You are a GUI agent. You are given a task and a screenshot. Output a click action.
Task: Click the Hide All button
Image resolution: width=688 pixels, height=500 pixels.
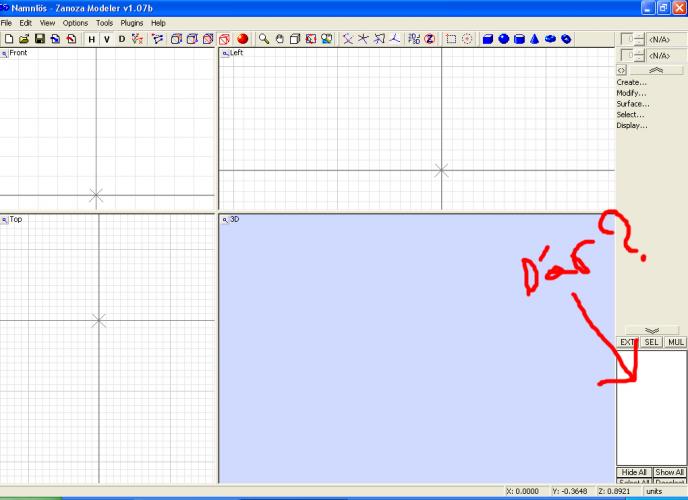coord(633,472)
